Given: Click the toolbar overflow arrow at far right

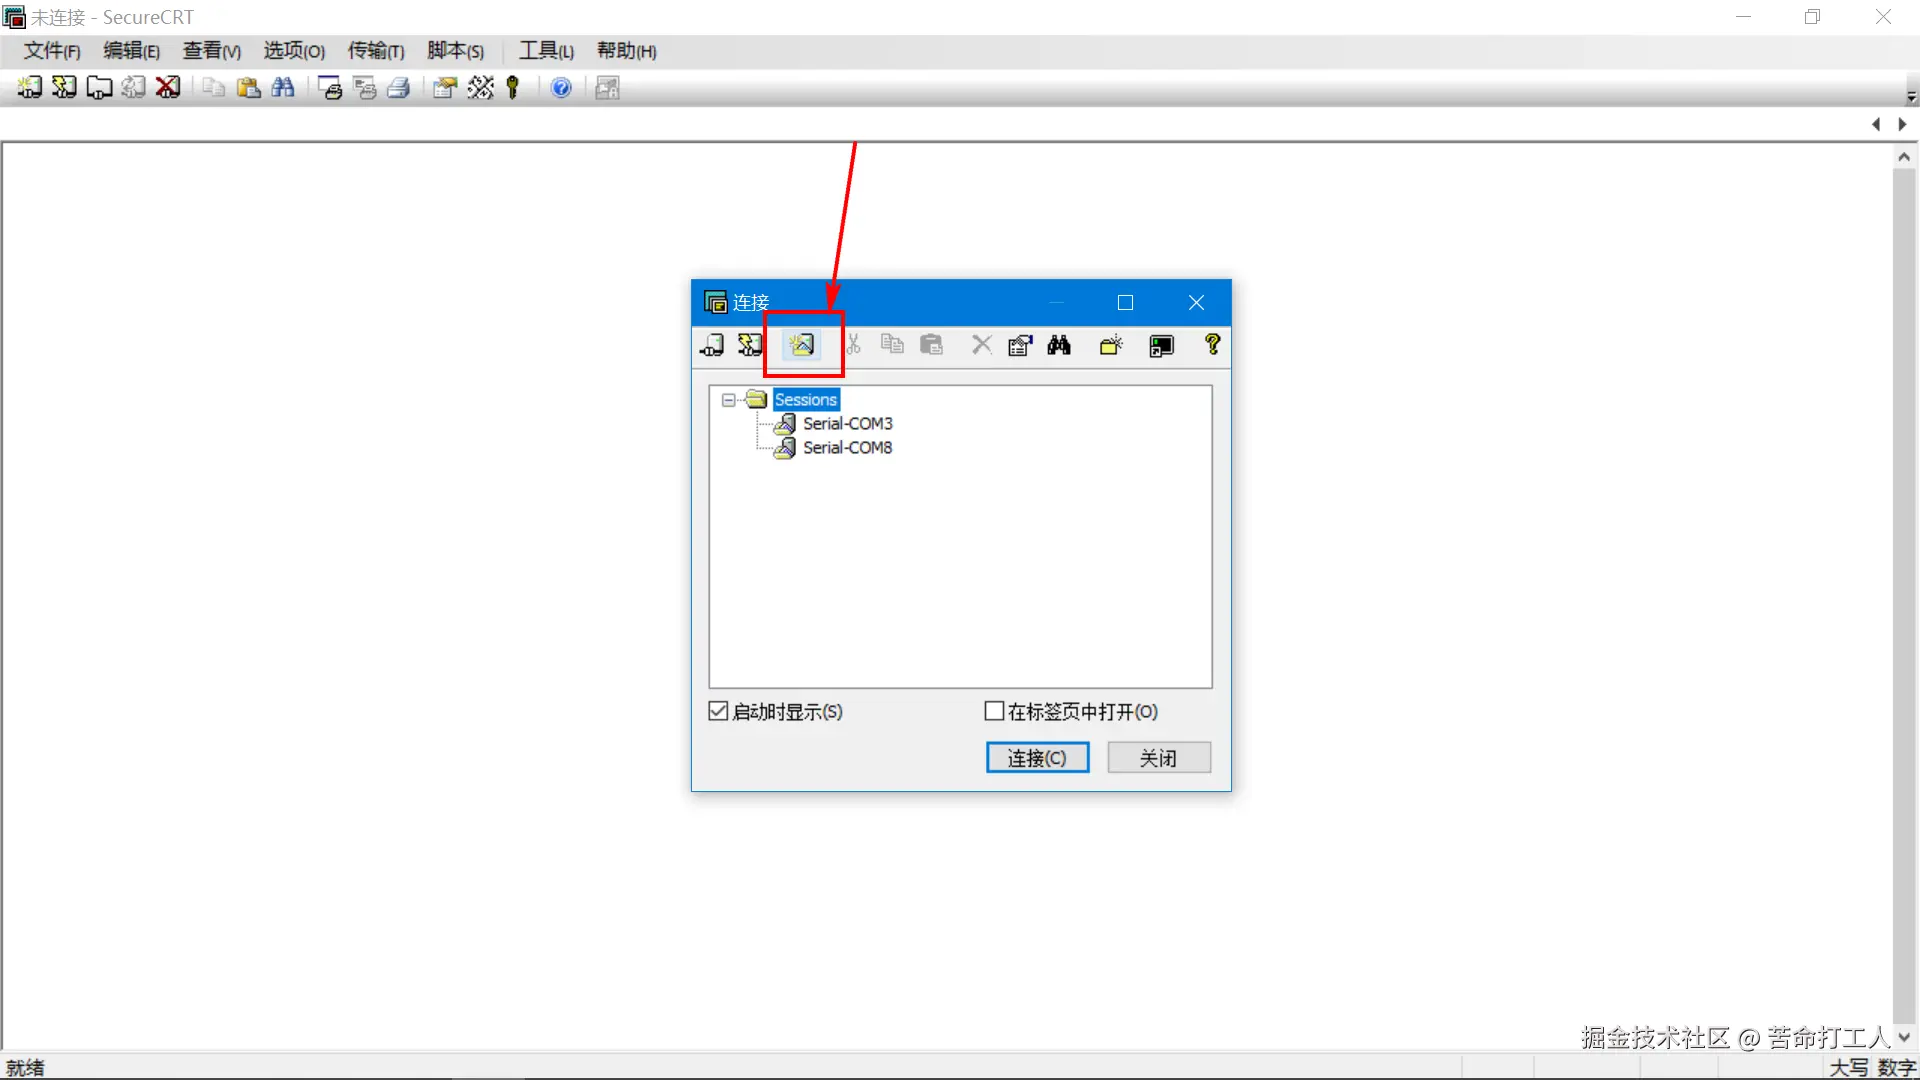Looking at the screenshot, I should coord(1911,97).
